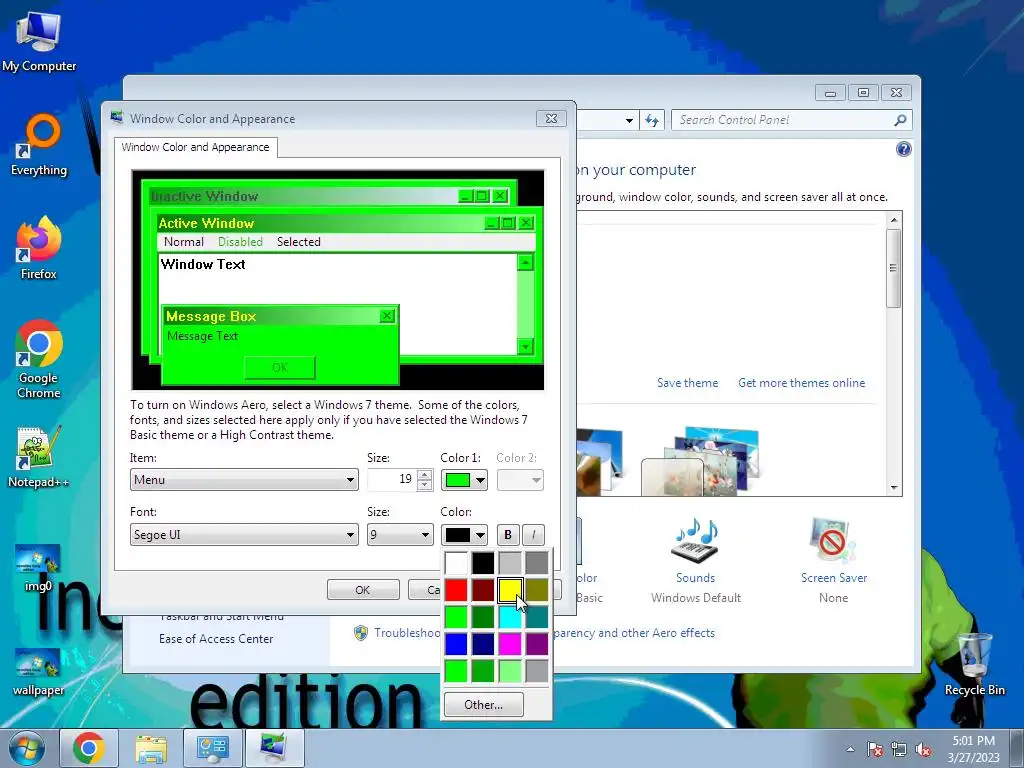
Task: Open the Action Center flag tray icon
Action: pyautogui.click(x=875, y=749)
